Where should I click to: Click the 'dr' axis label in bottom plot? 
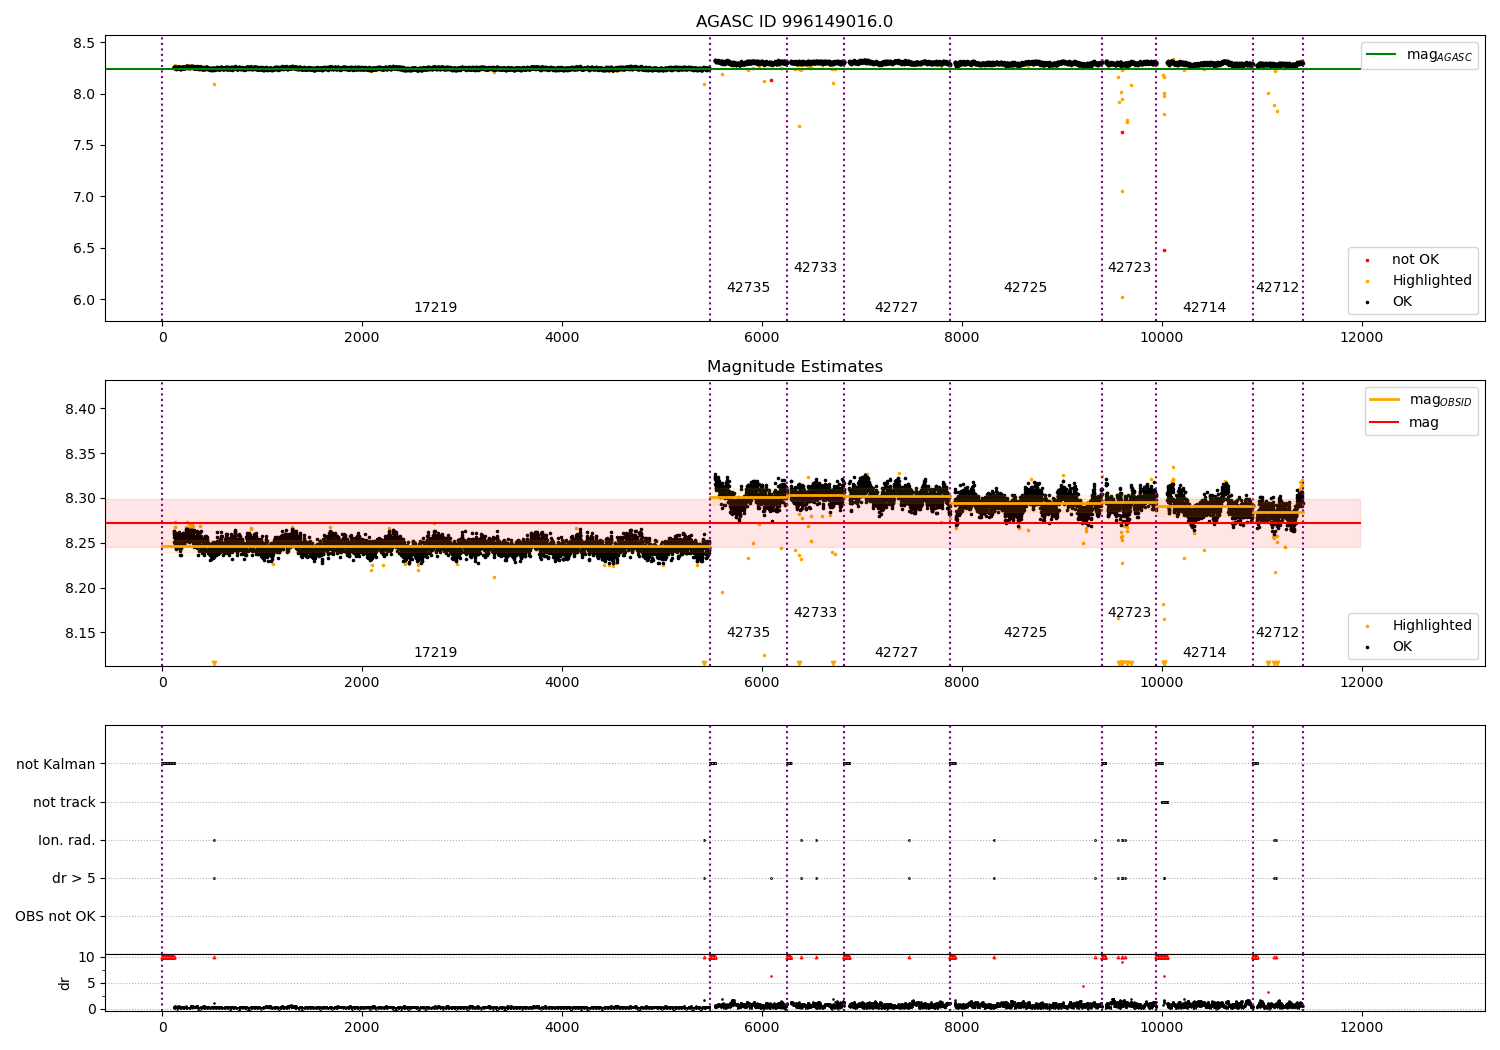(x=65, y=984)
